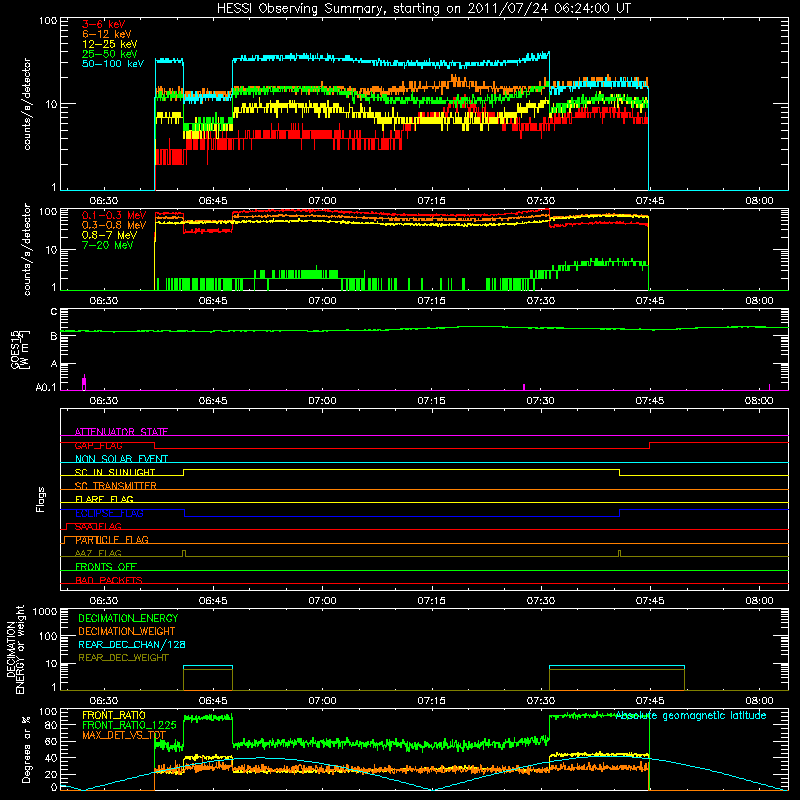Click the 7-20 MeV legend label
The width and height of the screenshot is (800, 800).
click(107, 245)
